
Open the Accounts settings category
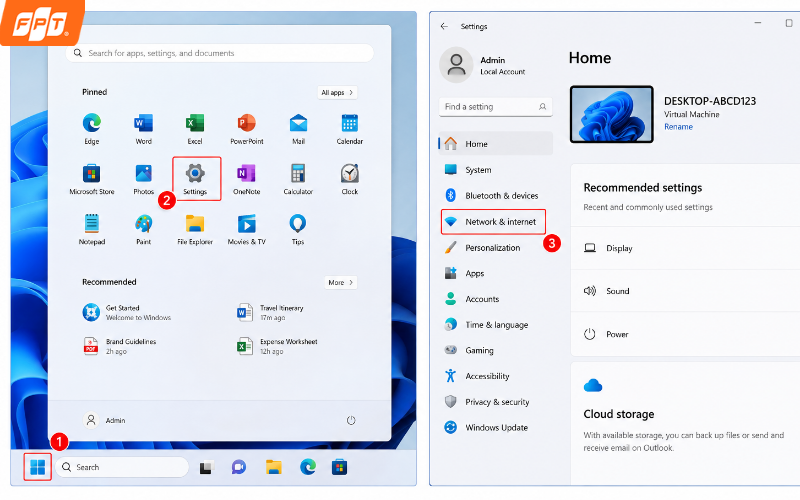pyautogui.click(x=495, y=299)
